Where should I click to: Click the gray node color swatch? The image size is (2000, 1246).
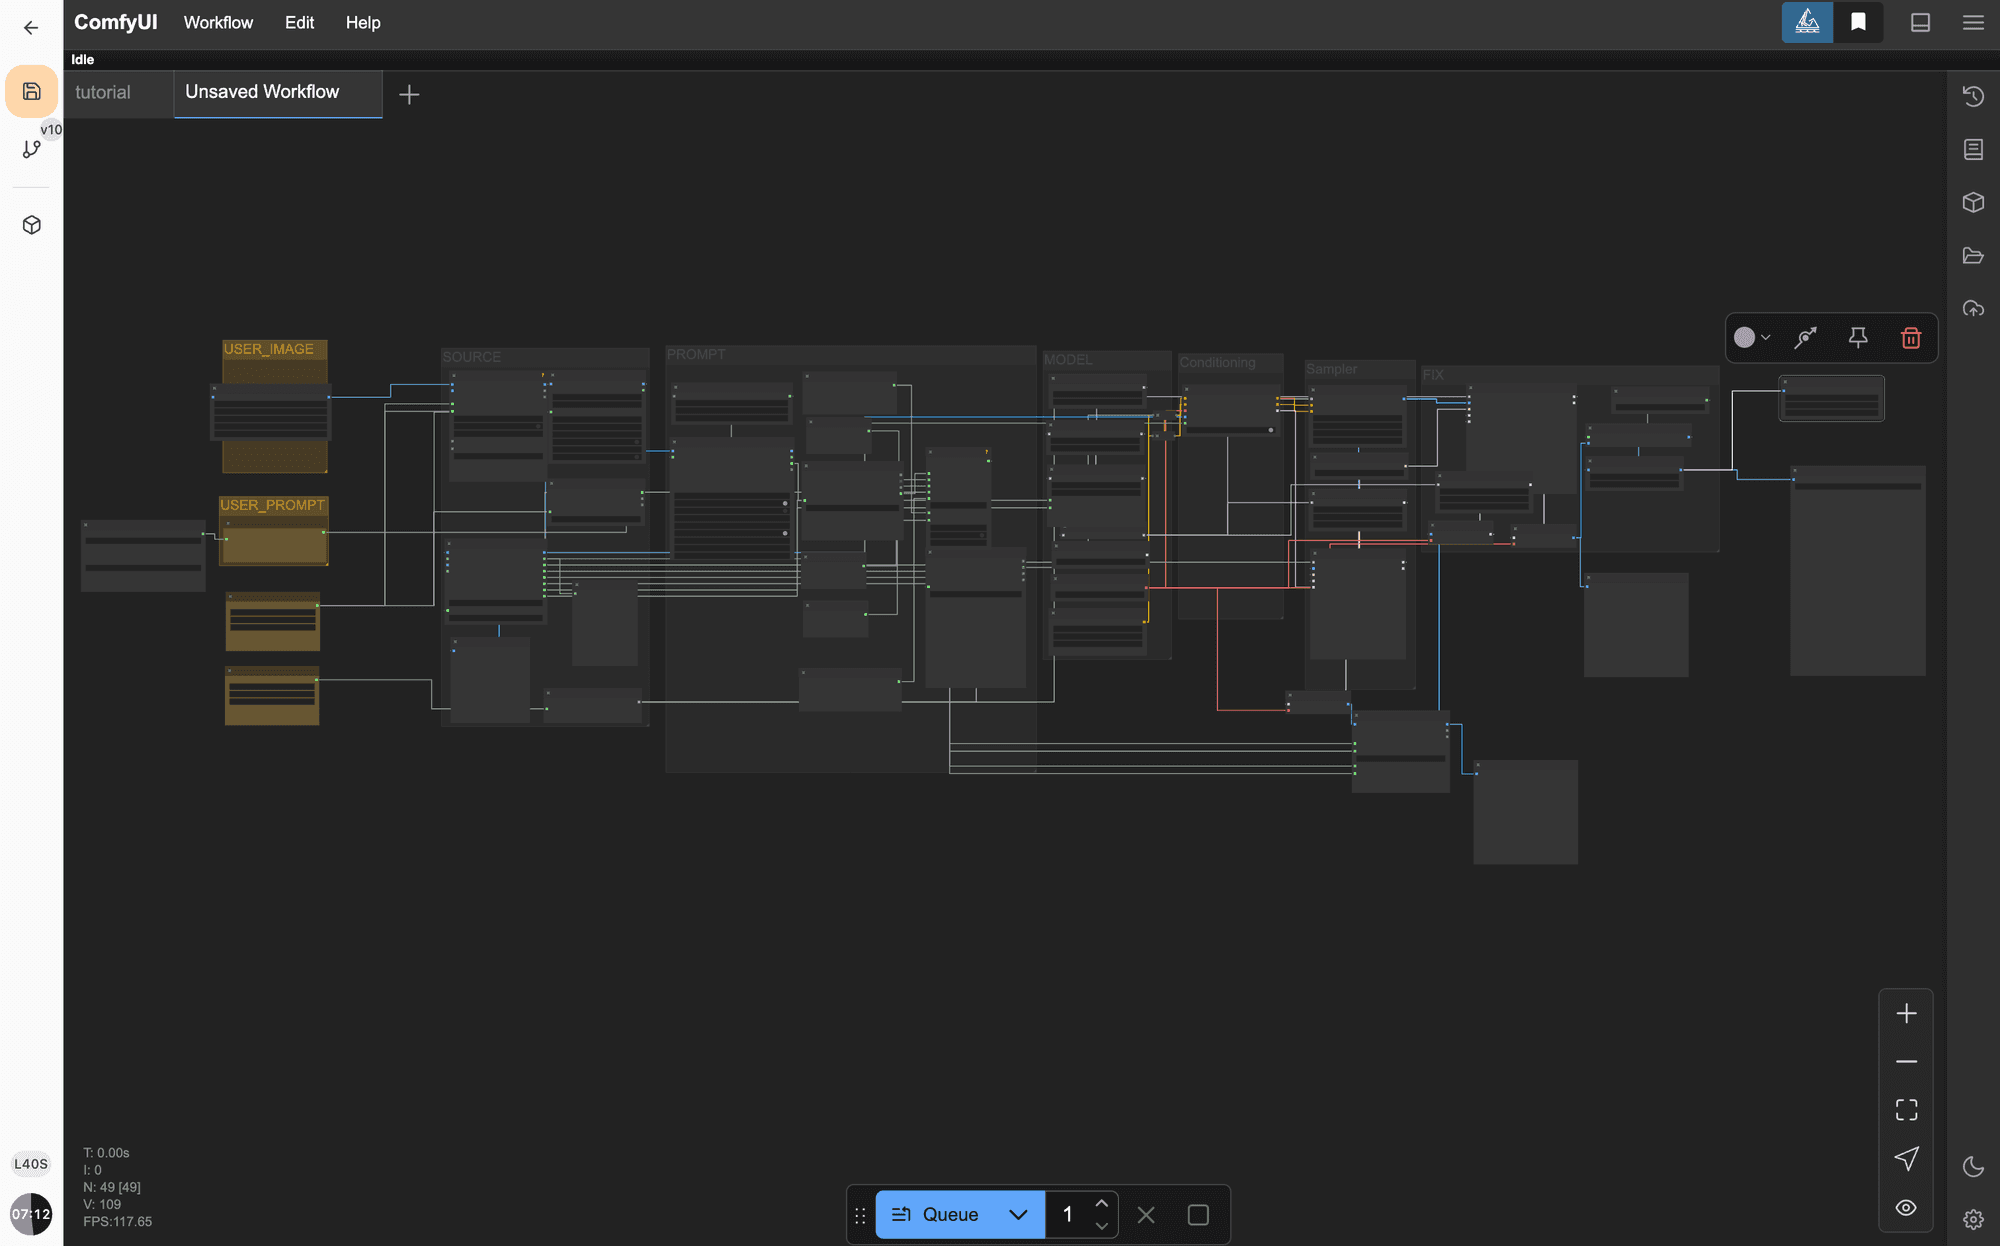[x=1744, y=338]
